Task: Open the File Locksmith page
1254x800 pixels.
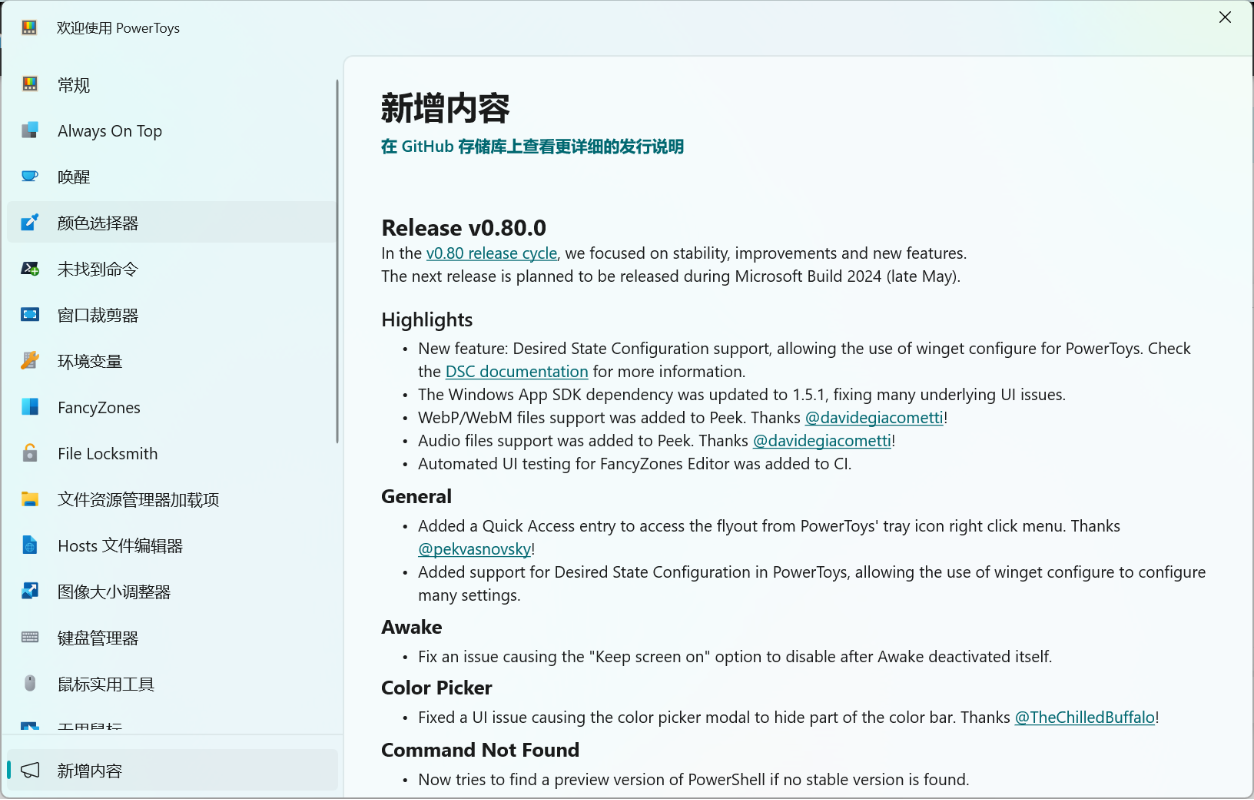Action: [x=171, y=453]
